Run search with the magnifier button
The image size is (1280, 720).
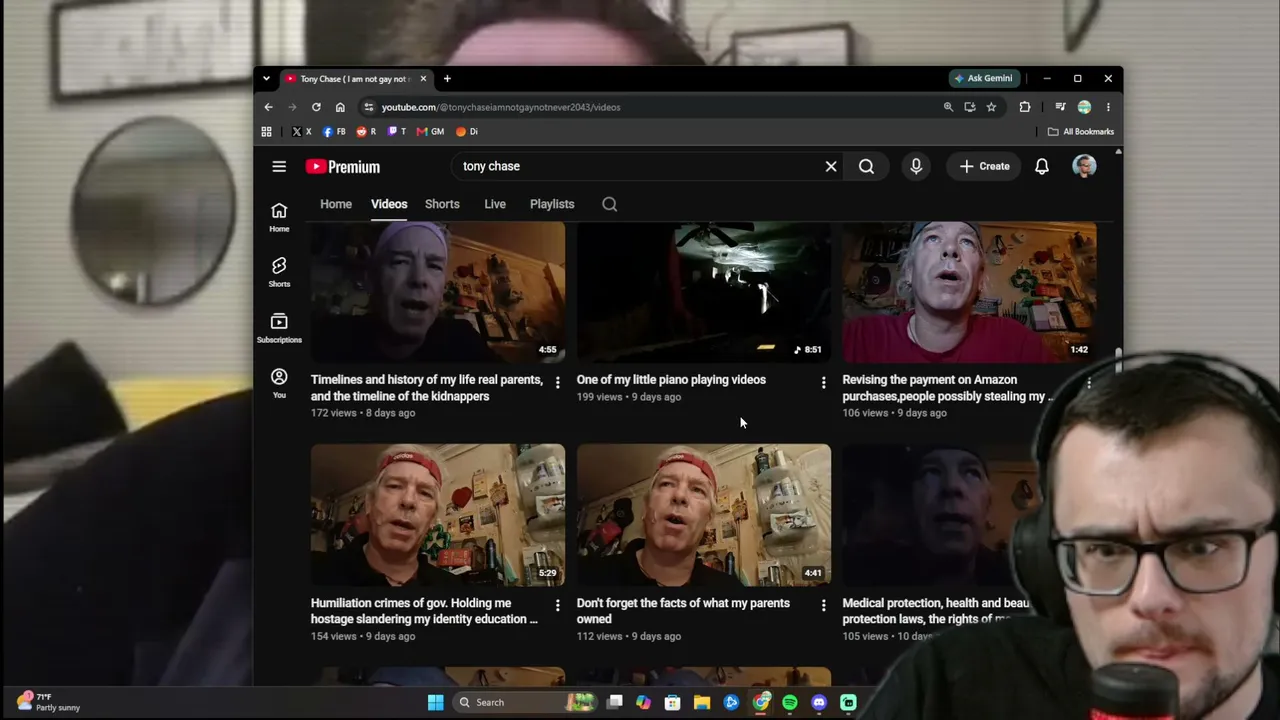click(866, 167)
